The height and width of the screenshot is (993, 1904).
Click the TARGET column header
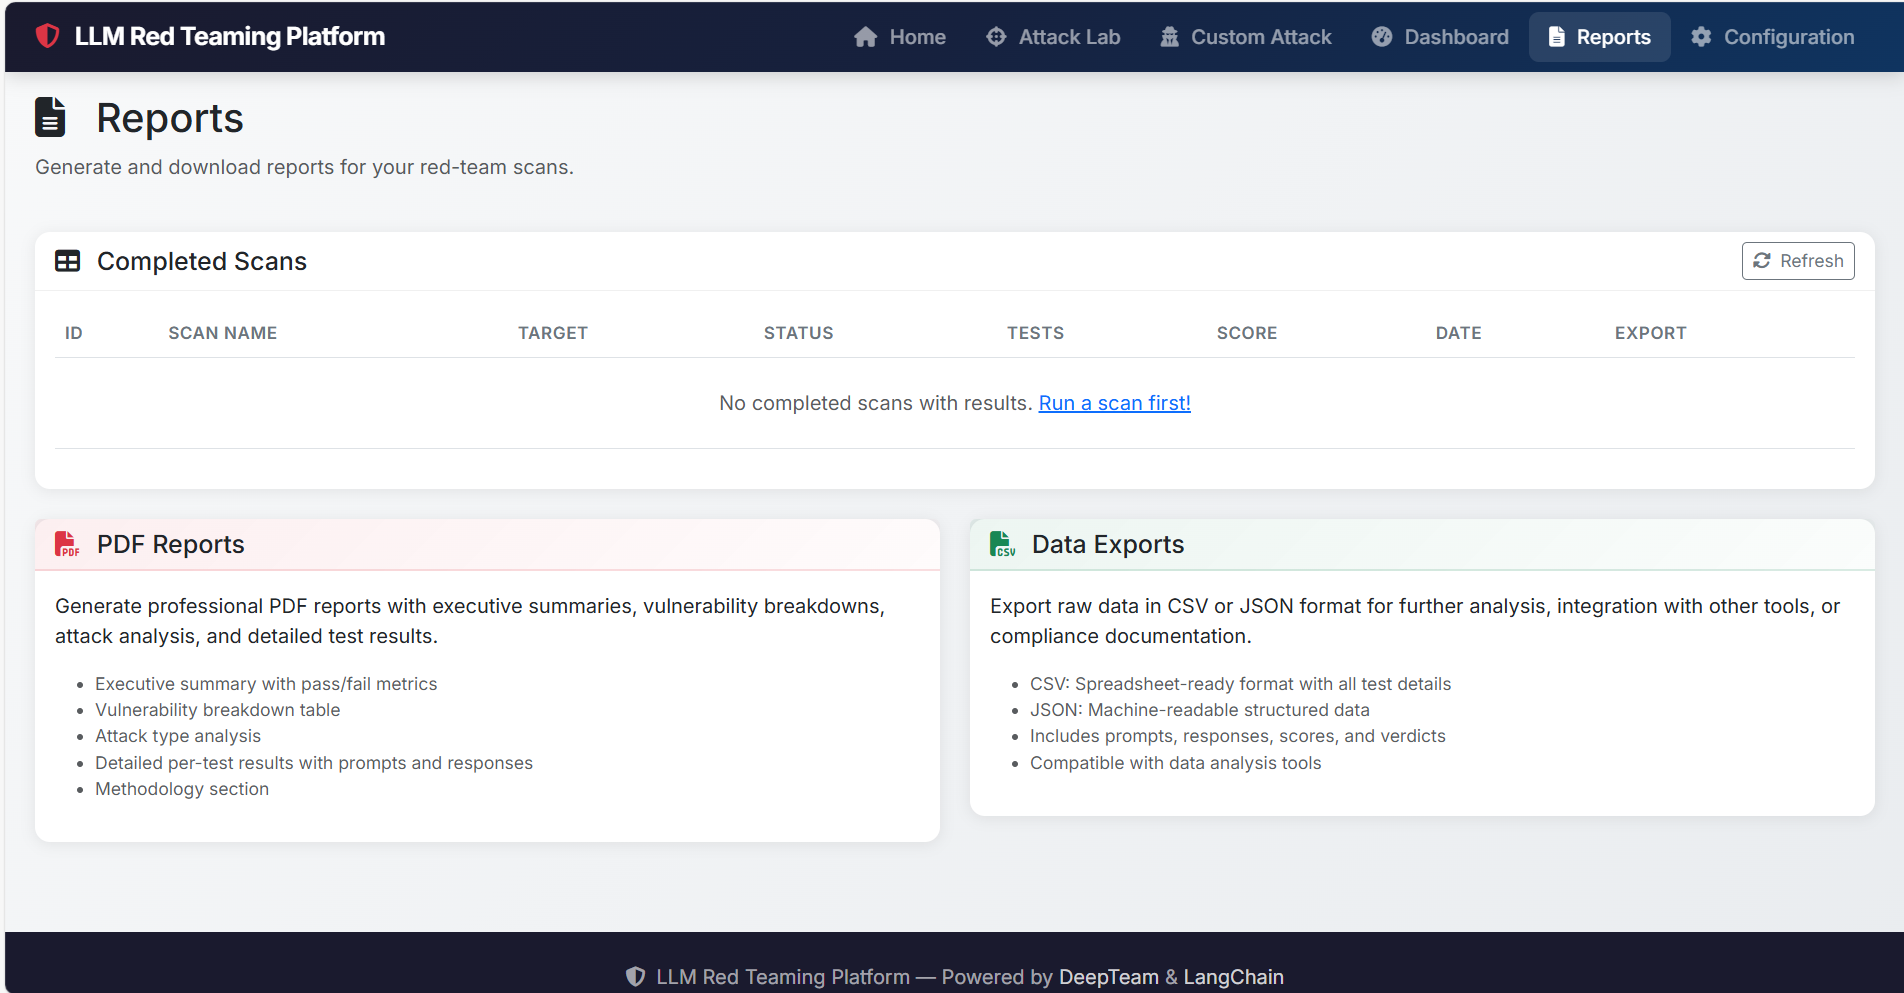point(553,333)
